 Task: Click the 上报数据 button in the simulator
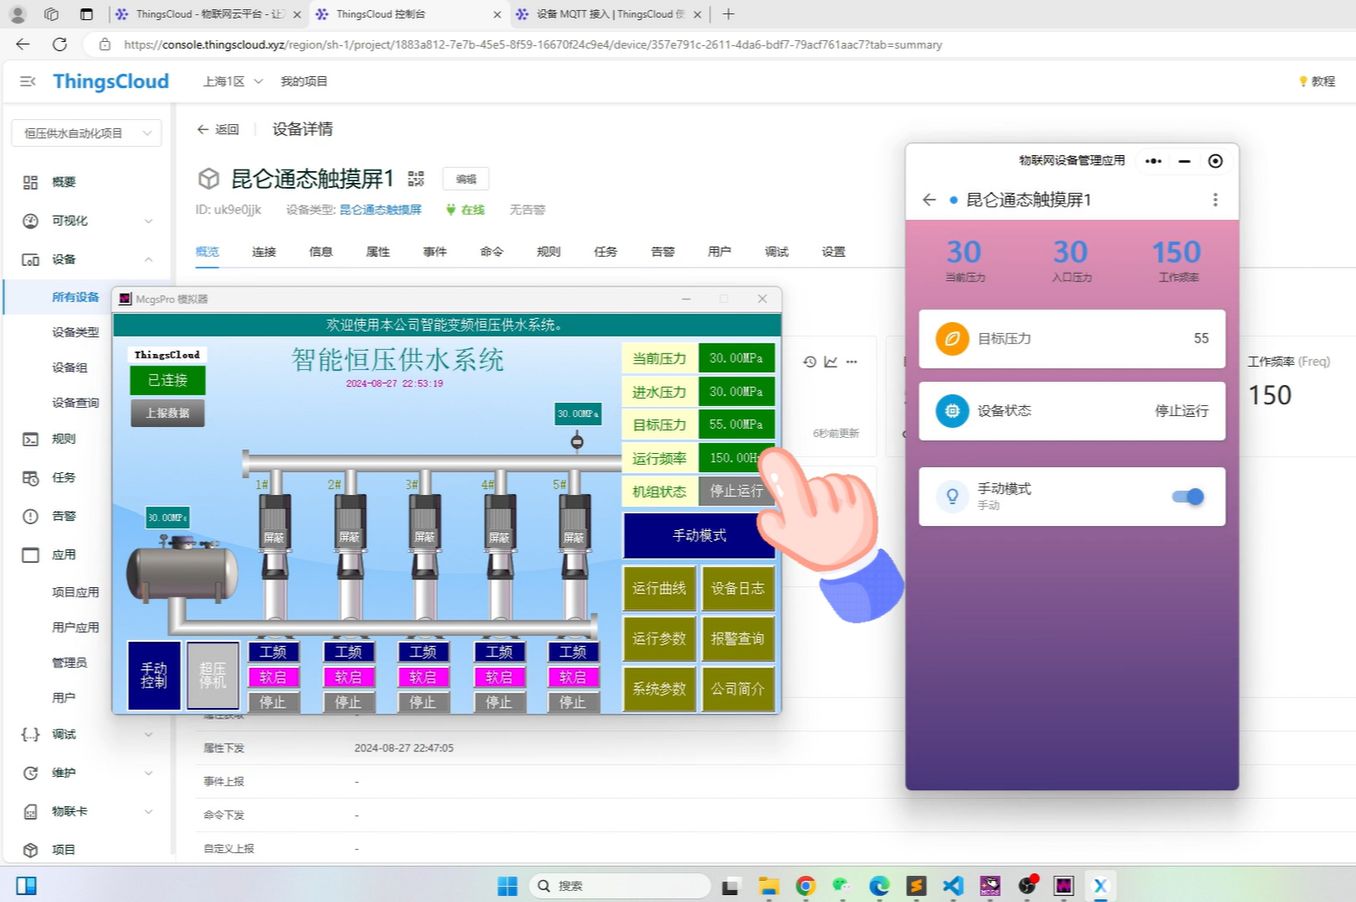(x=168, y=413)
